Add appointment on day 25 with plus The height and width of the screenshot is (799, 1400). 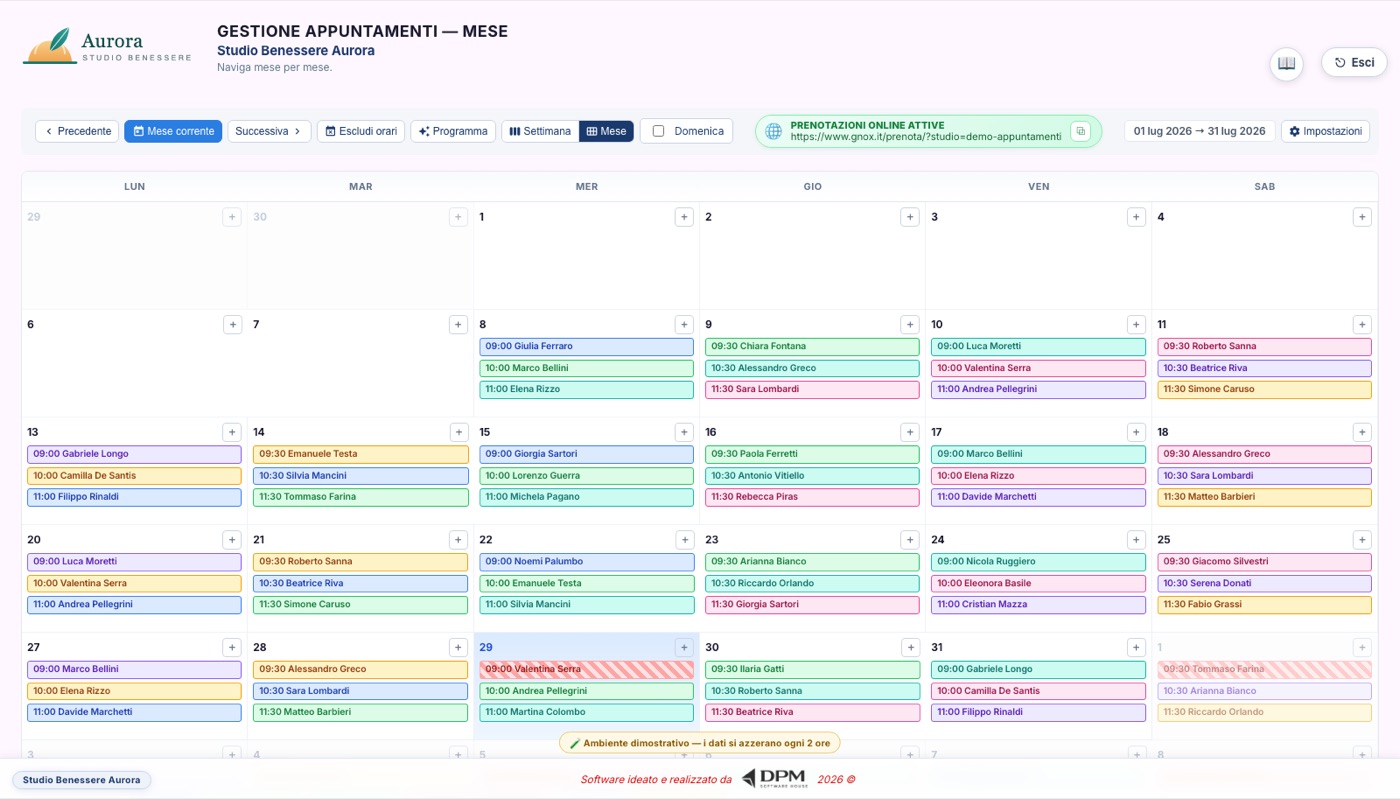[1362, 540]
